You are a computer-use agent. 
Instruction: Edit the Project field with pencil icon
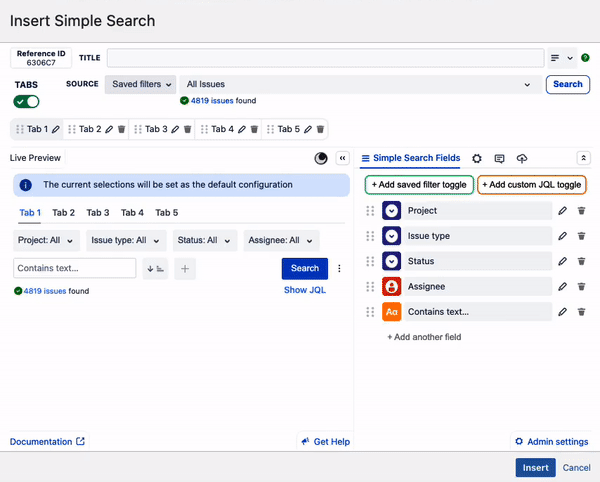click(x=563, y=211)
